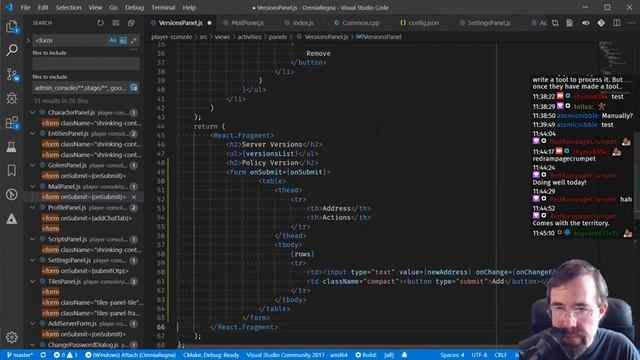Collapse AddServerForm.js search result group
Image resolution: width=640 pixels, height=360 pixels.
[33, 324]
